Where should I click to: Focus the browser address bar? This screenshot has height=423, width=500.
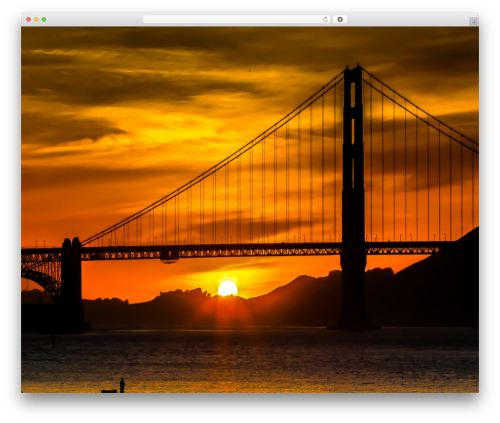tap(237, 20)
